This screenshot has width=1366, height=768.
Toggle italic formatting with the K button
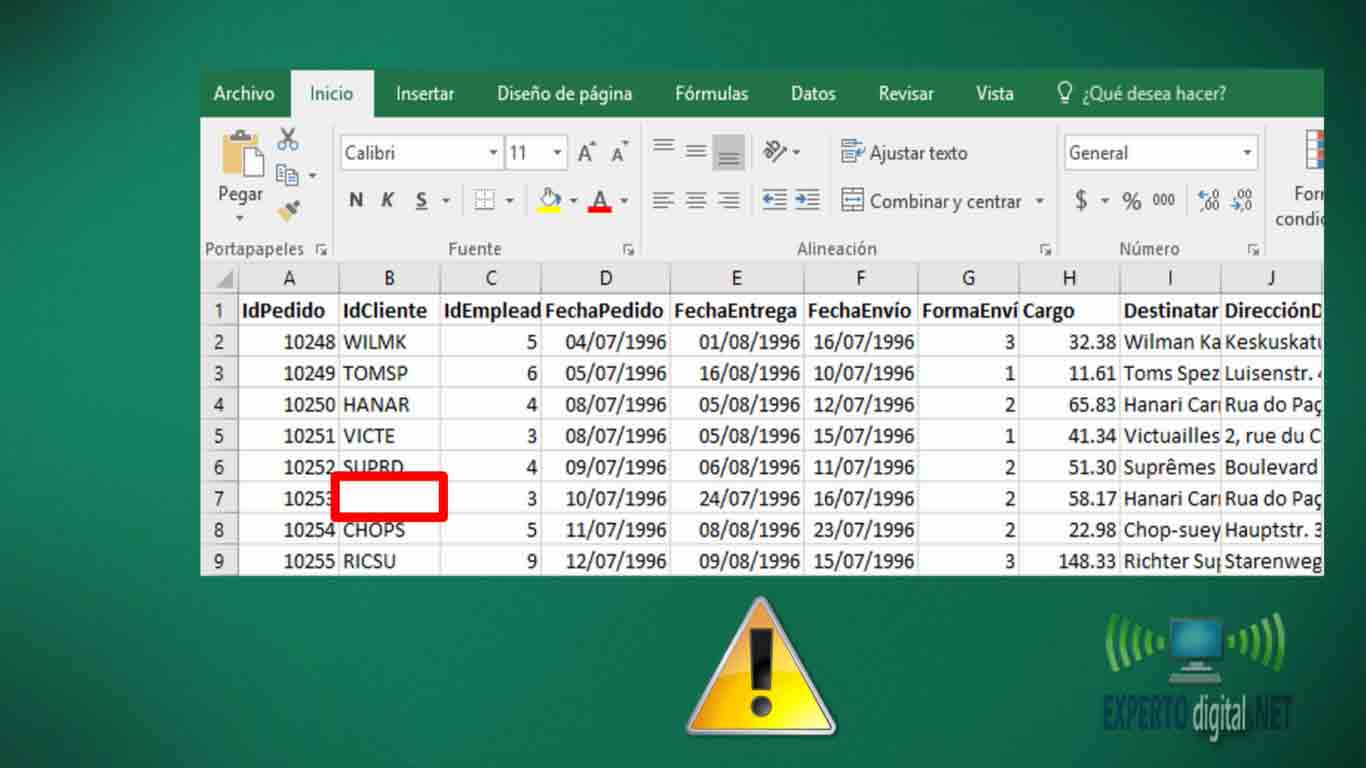[388, 201]
